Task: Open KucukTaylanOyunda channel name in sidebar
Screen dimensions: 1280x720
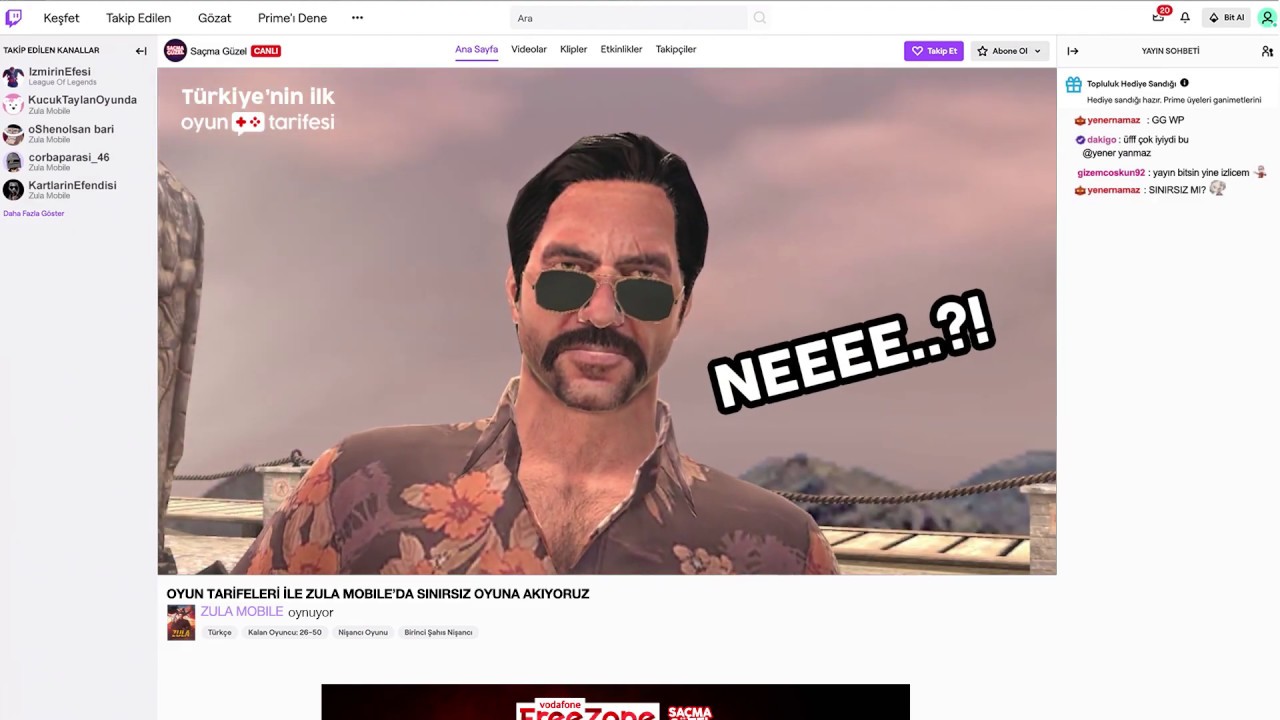Action: [82, 100]
